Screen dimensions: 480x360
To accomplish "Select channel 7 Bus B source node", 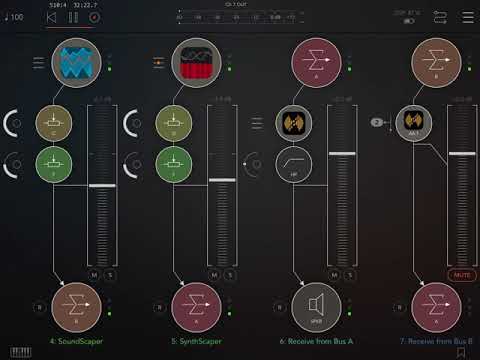I will [436, 63].
